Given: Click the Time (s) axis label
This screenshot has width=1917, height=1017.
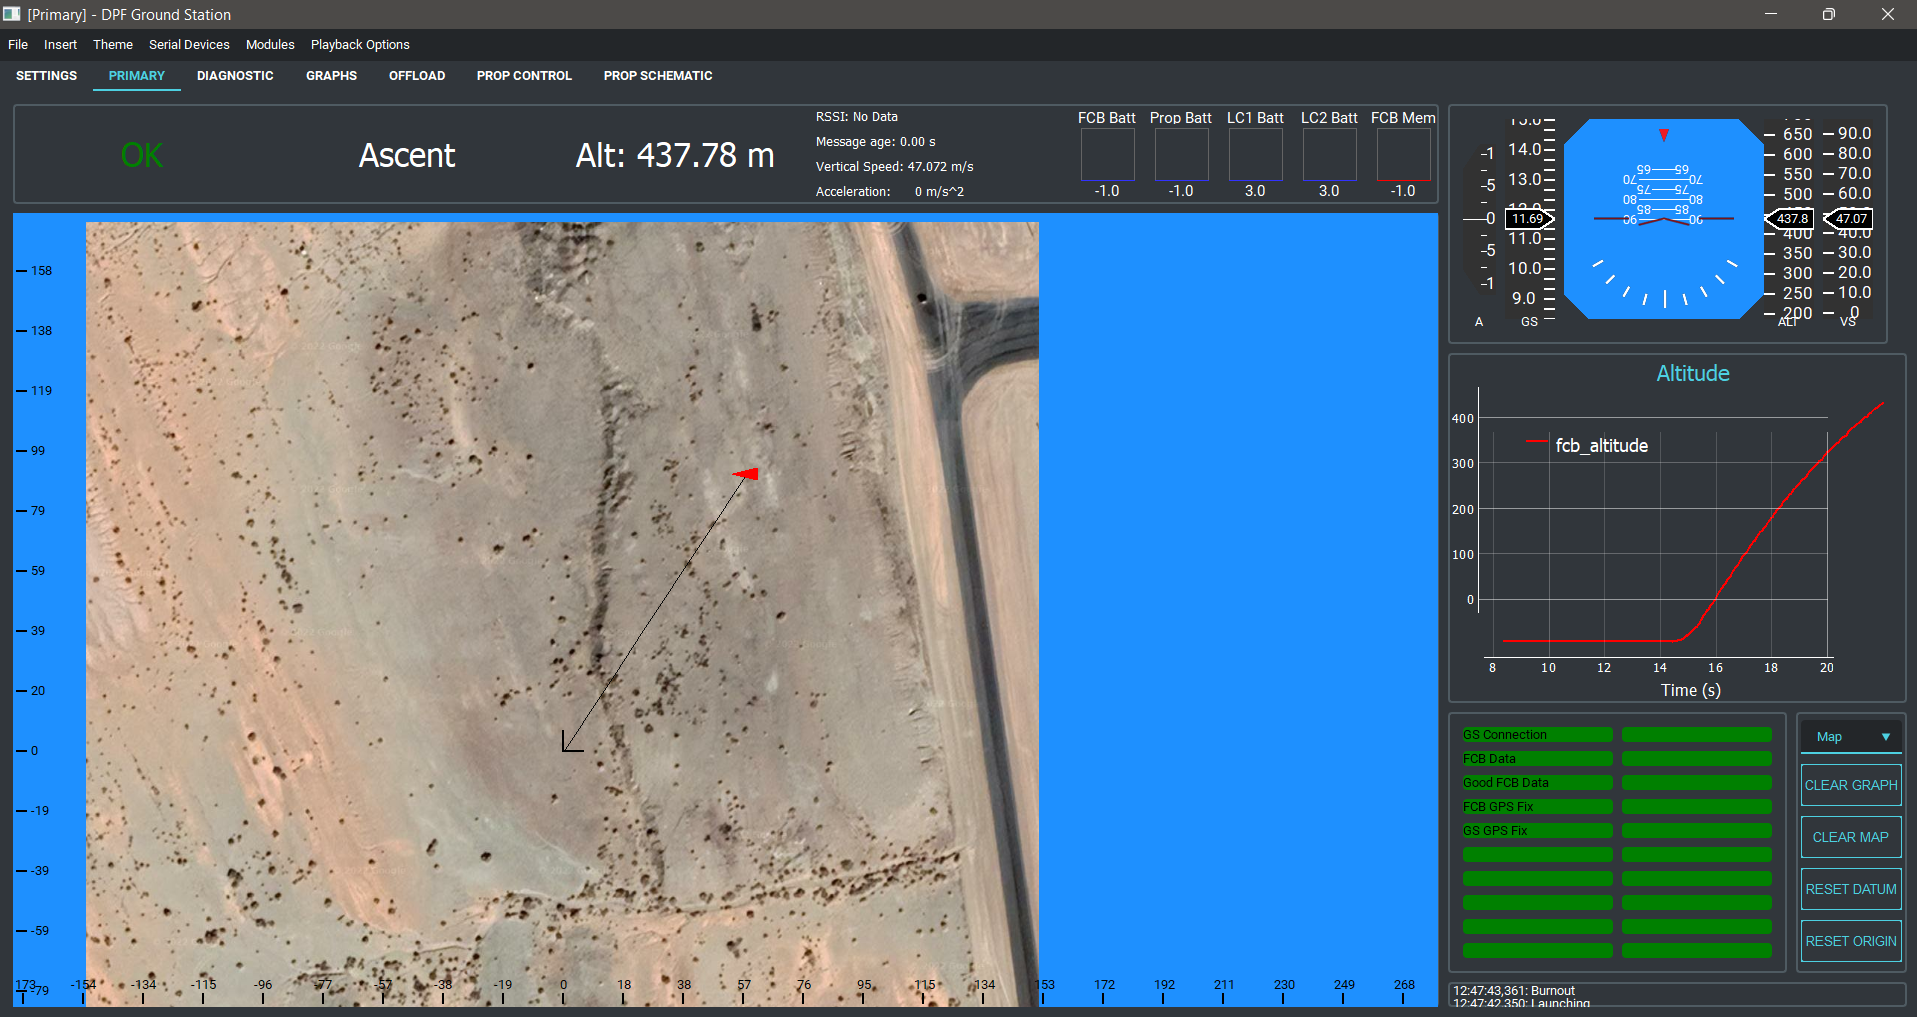Looking at the screenshot, I should pos(1691,690).
